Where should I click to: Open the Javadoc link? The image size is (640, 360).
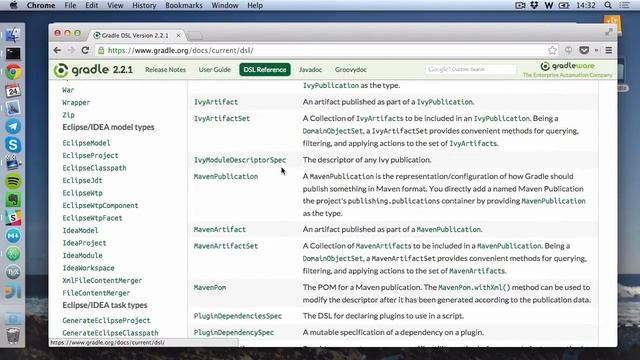(x=310, y=70)
